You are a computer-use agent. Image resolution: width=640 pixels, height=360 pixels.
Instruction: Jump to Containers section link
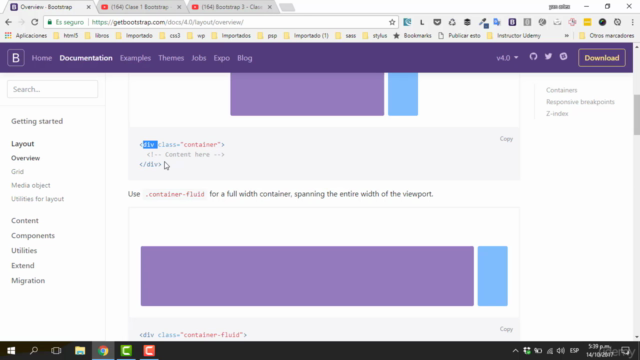click(x=562, y=90)
